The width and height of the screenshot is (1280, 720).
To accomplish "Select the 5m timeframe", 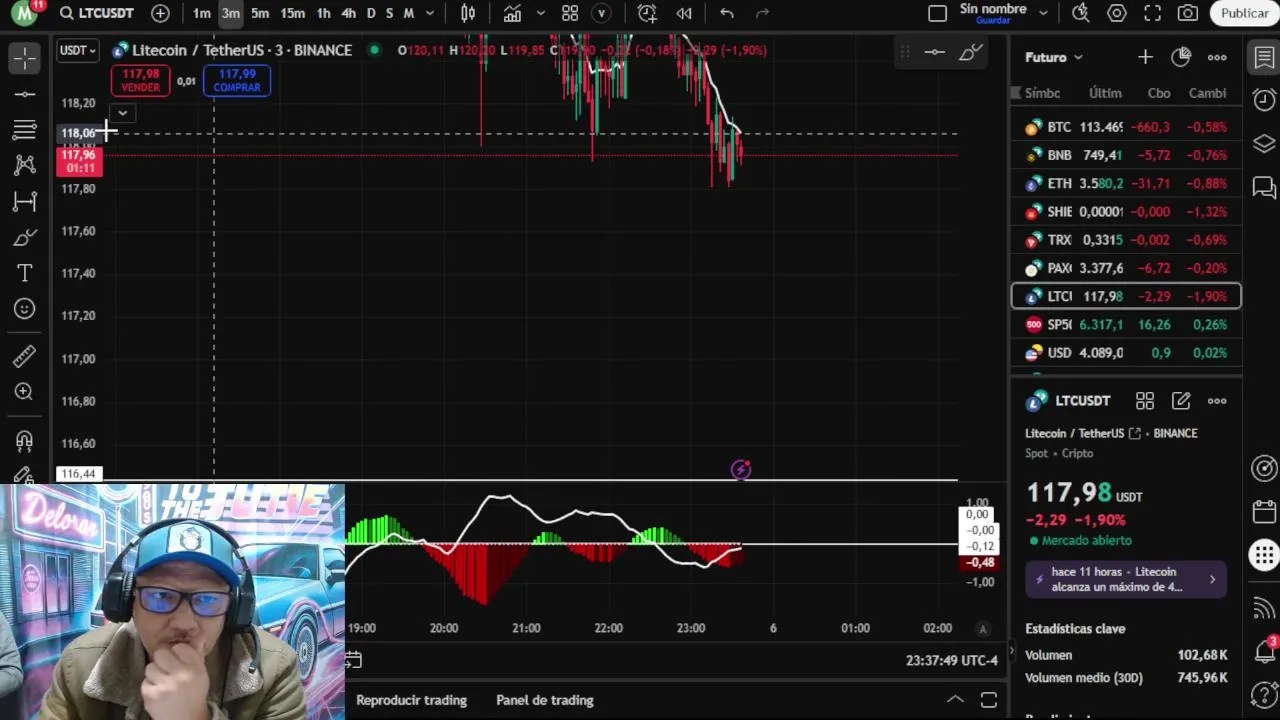I will (260, 13).
